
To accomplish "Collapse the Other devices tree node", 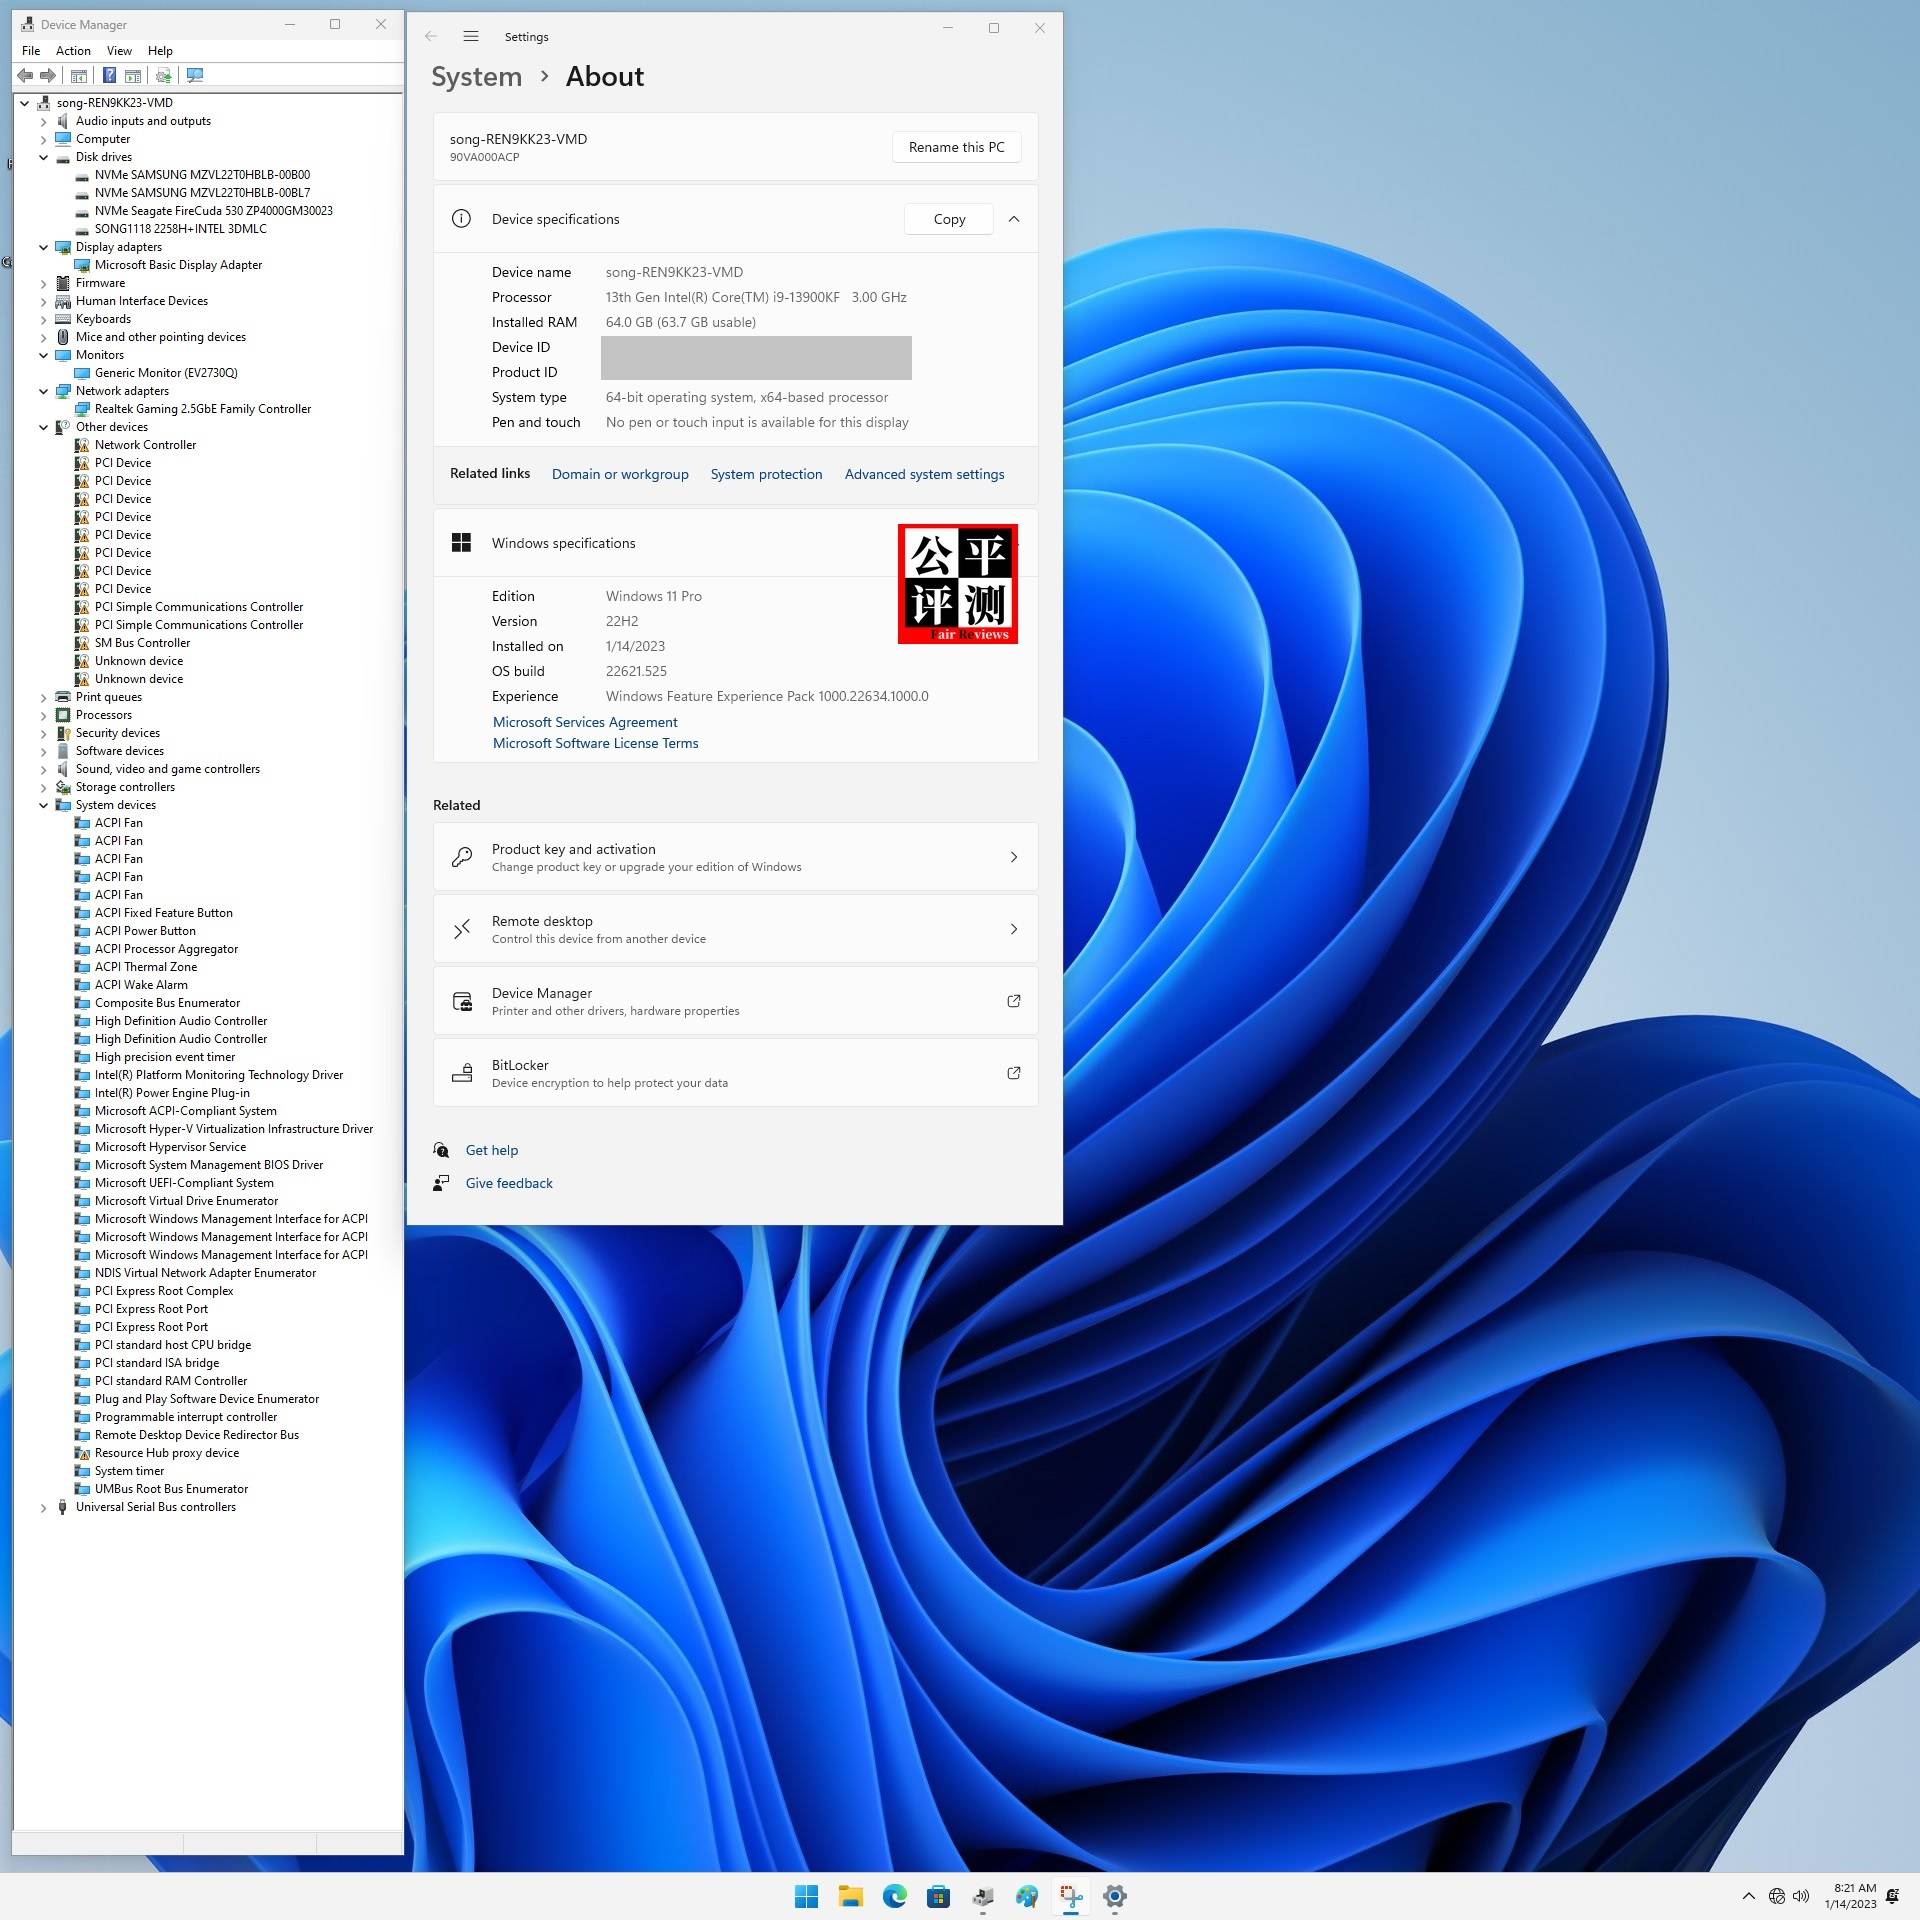I will click(x=43, y=427).
